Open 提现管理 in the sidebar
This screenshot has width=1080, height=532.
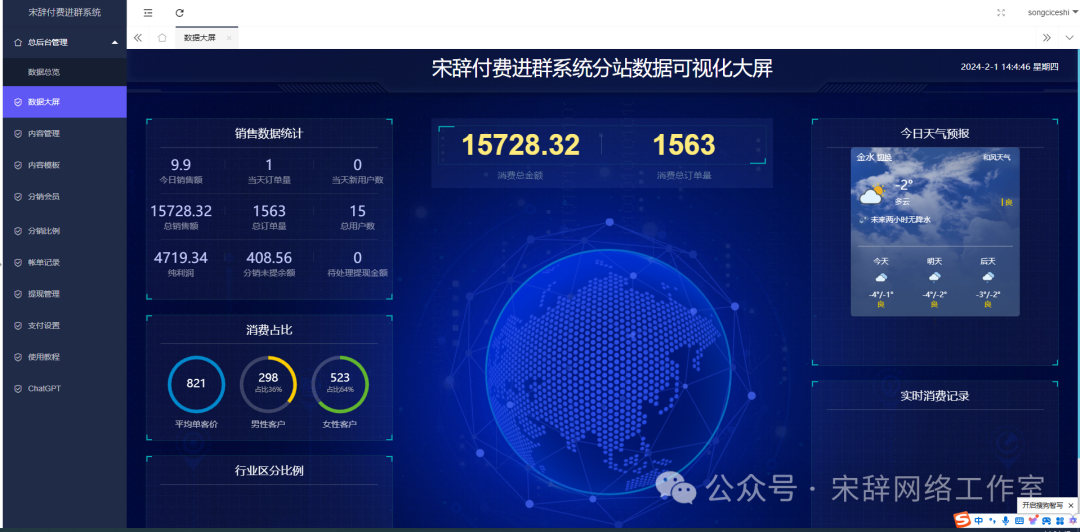63,294
